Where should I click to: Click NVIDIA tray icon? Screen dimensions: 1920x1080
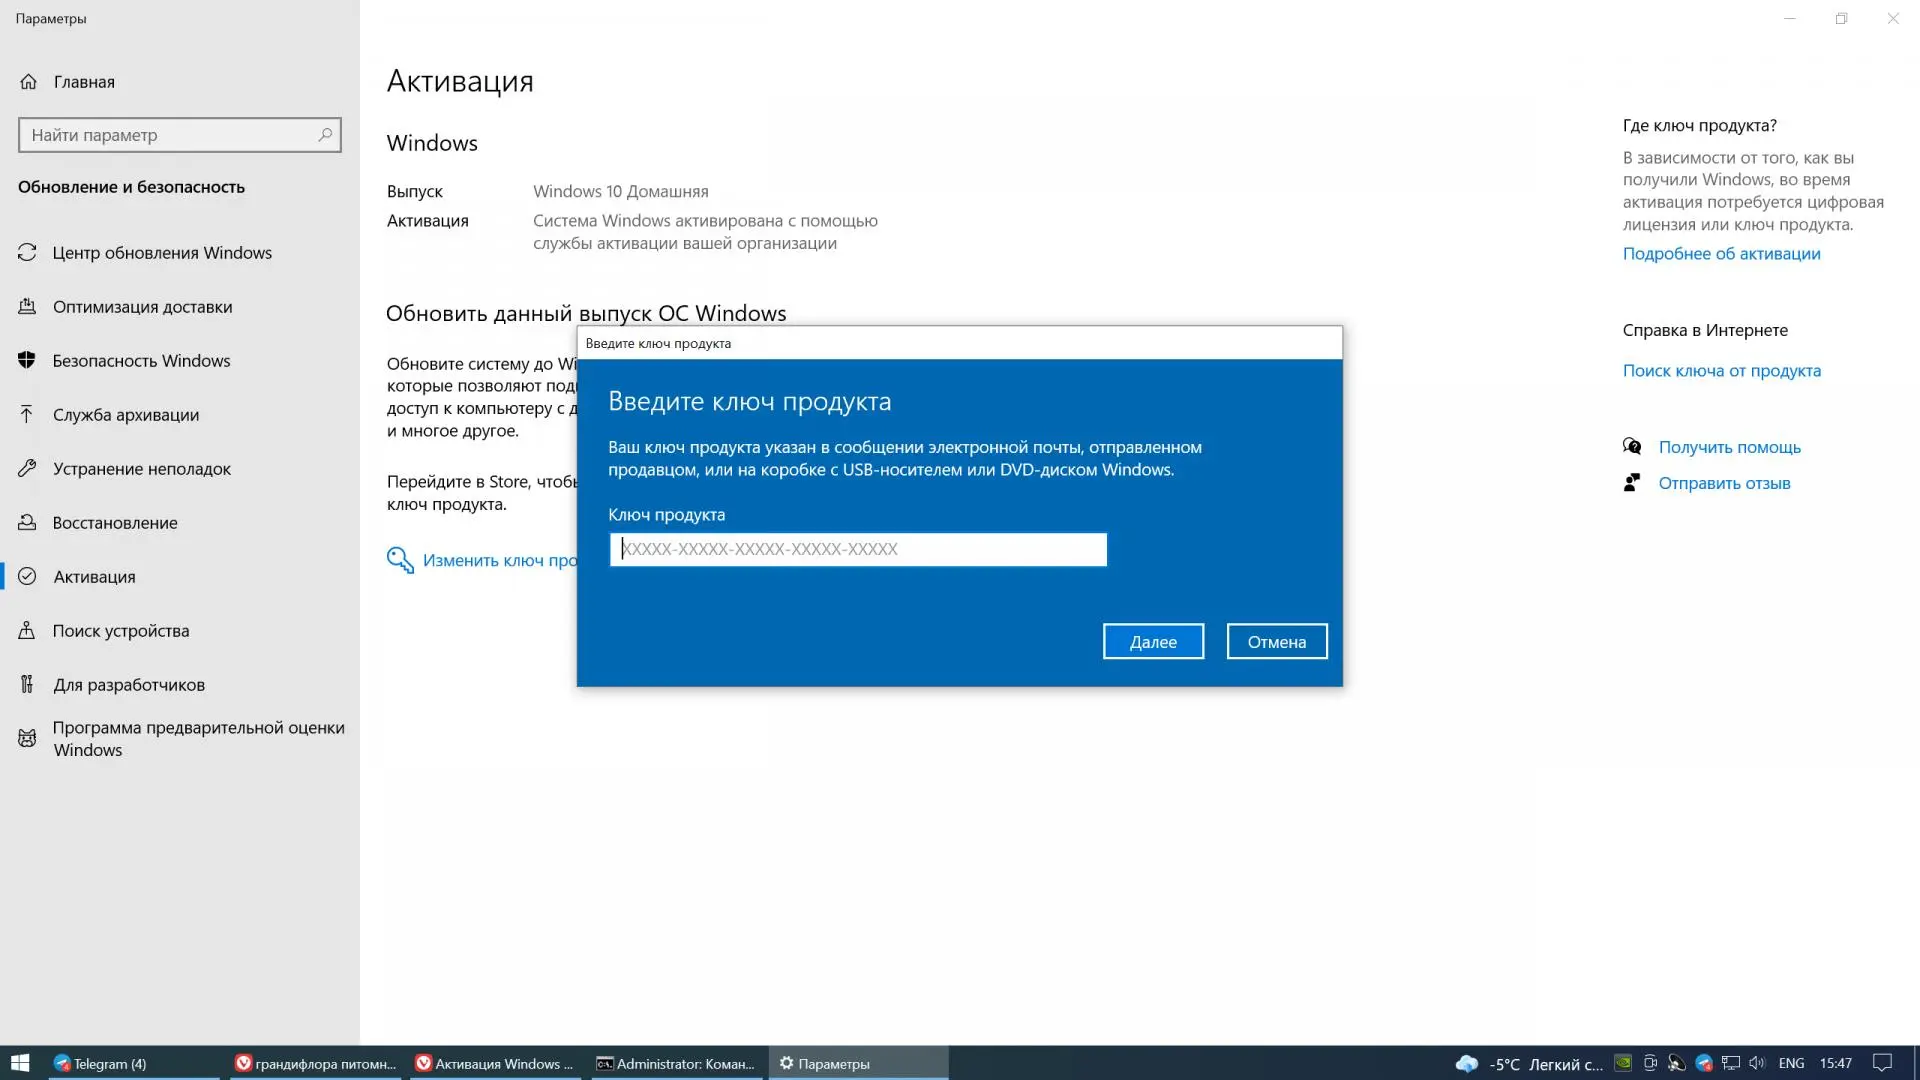[x=1624, y=1063]
